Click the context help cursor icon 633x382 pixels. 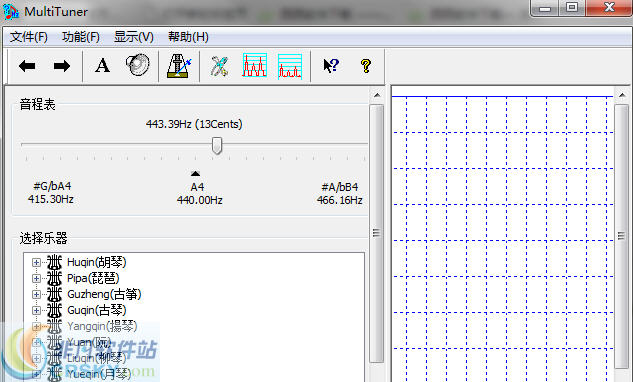[x=331, y=65]
